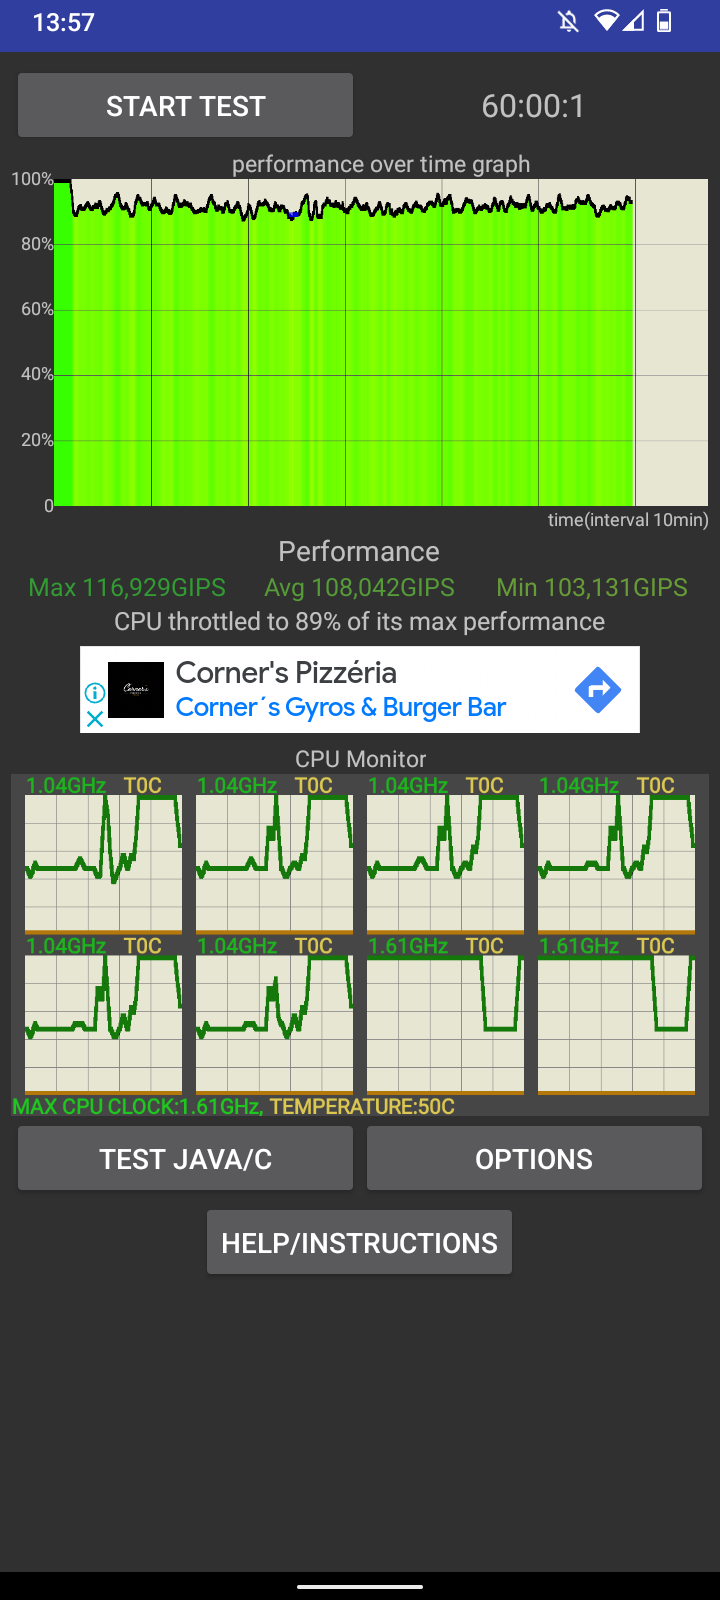Viewport: 720px width, 1600px height.
Task: Tap the TEST JAVA/C button
Action: pyautogui.click(x=185, y=1158)
